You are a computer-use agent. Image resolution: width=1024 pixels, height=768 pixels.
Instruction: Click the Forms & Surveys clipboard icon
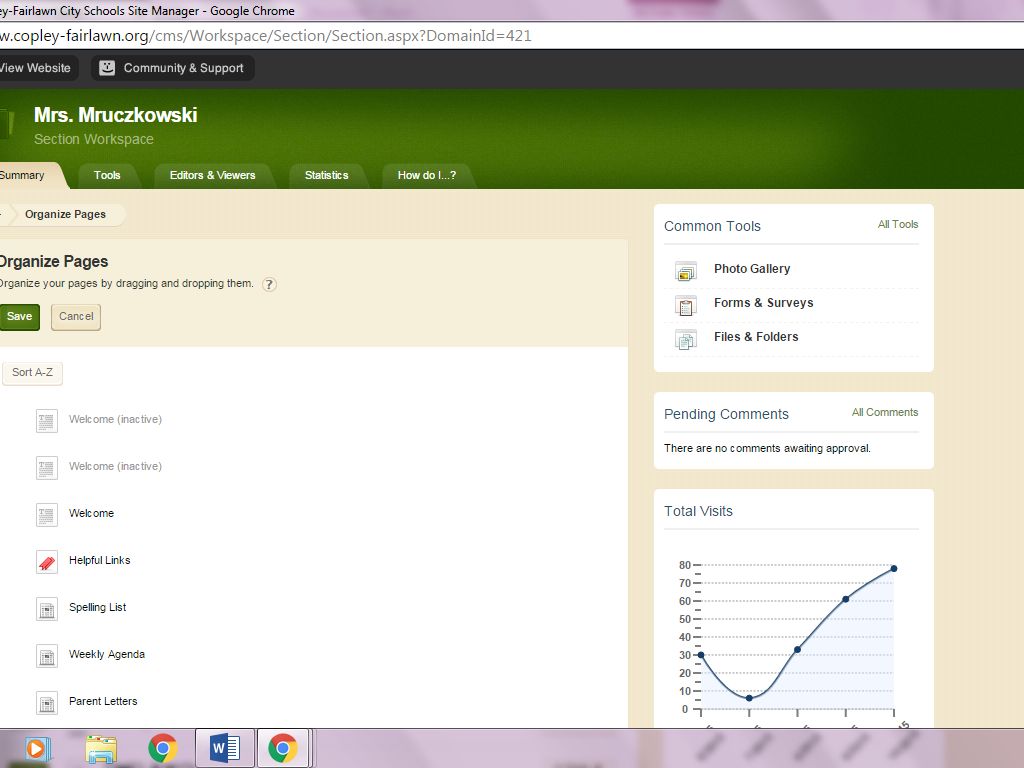coord(686,305)
